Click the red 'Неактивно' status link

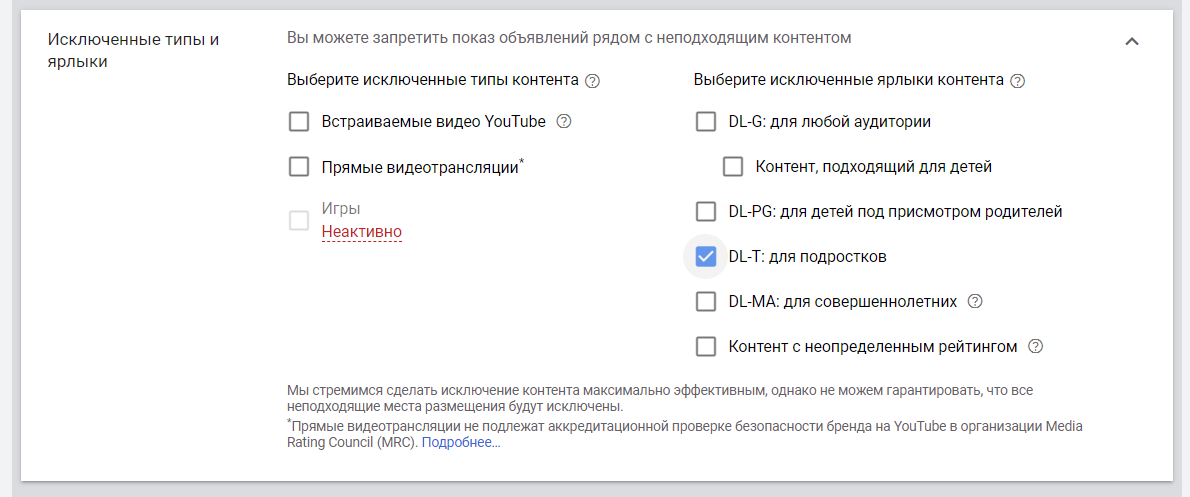[361, 232]
